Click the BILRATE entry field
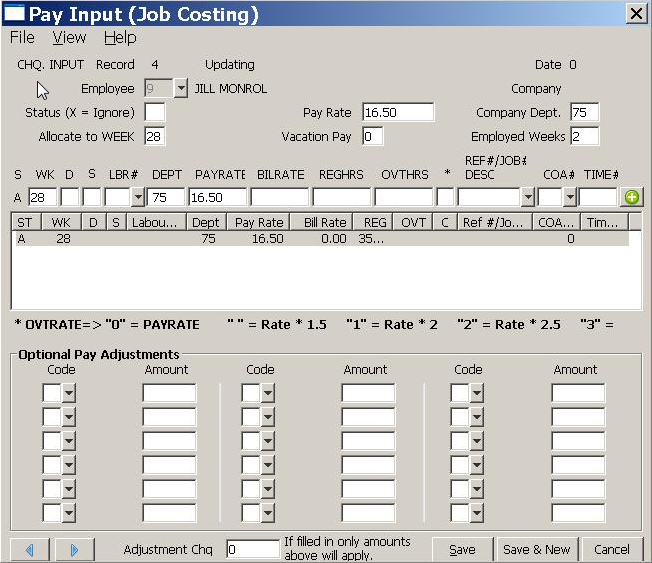Screen dimensions: 652x563 [x=279, y=197]
